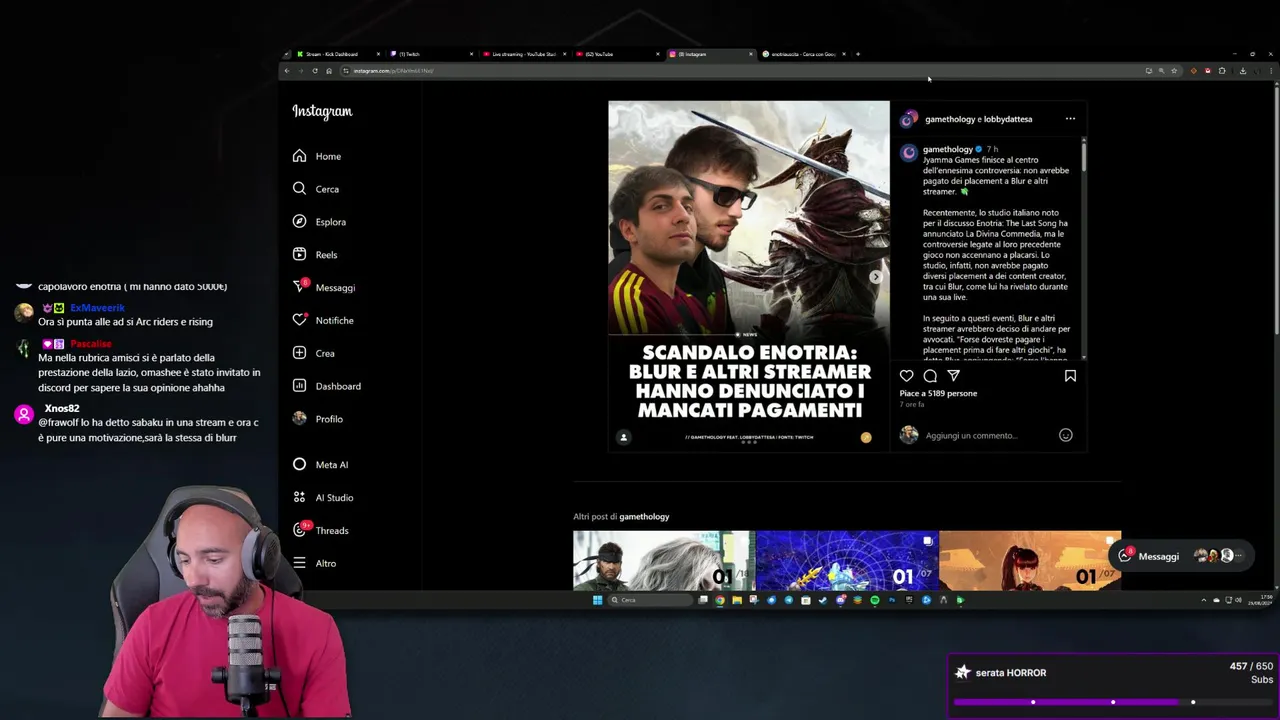Go to next carousel image arrow
Viewport: 1280px width, 720px height.
[876, 277]
